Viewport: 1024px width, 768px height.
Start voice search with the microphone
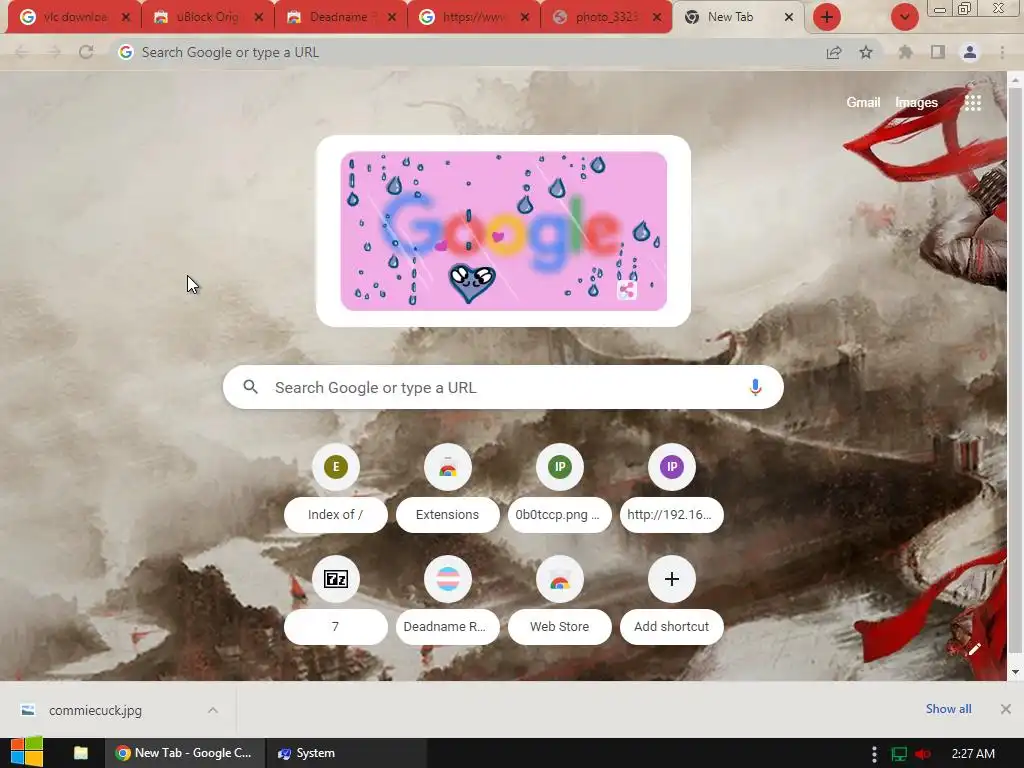click(x=755, y=387)
